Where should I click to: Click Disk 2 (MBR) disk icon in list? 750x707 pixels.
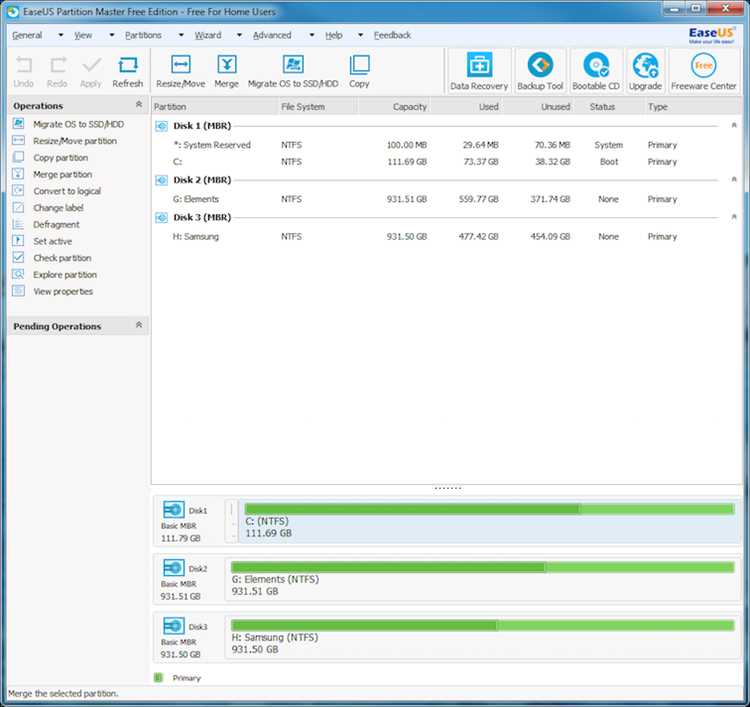pyautogui.click(x=162, y=180)
